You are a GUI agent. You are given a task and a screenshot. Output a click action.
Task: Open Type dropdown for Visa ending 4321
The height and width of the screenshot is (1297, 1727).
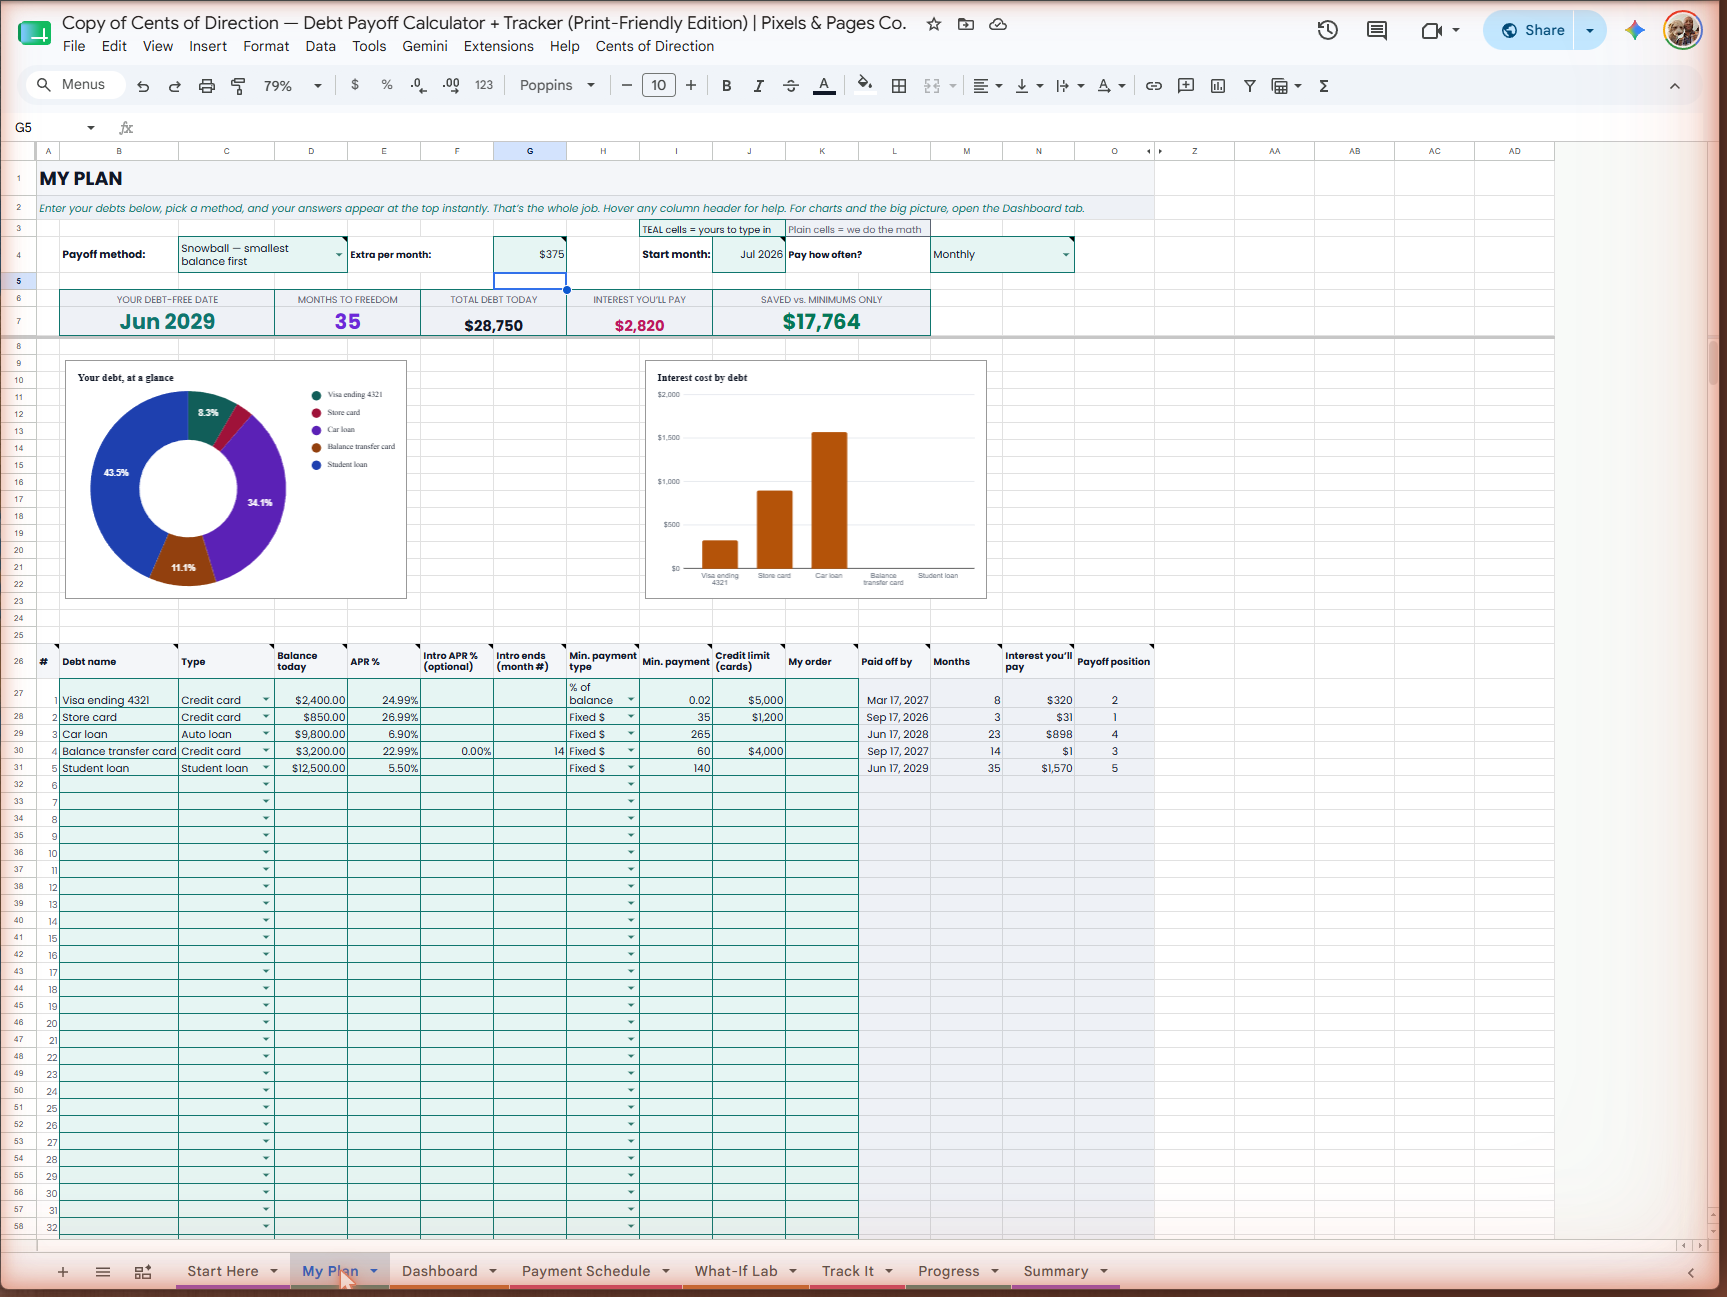click(x=266, y=700)
